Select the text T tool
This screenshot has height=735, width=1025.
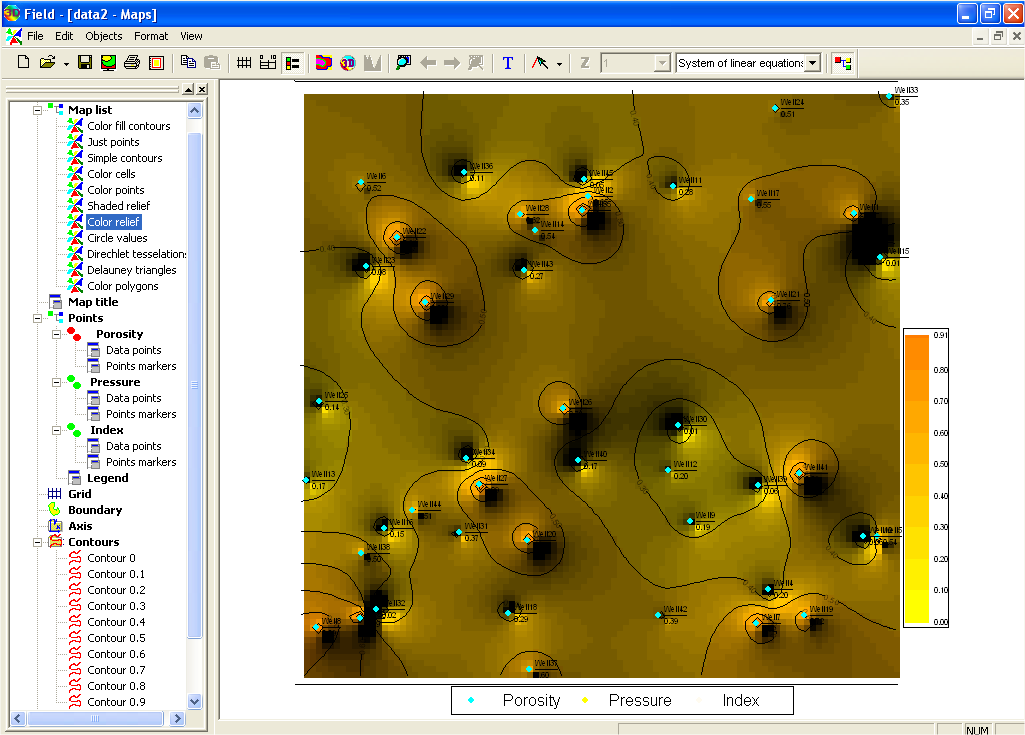click(508, 63)
